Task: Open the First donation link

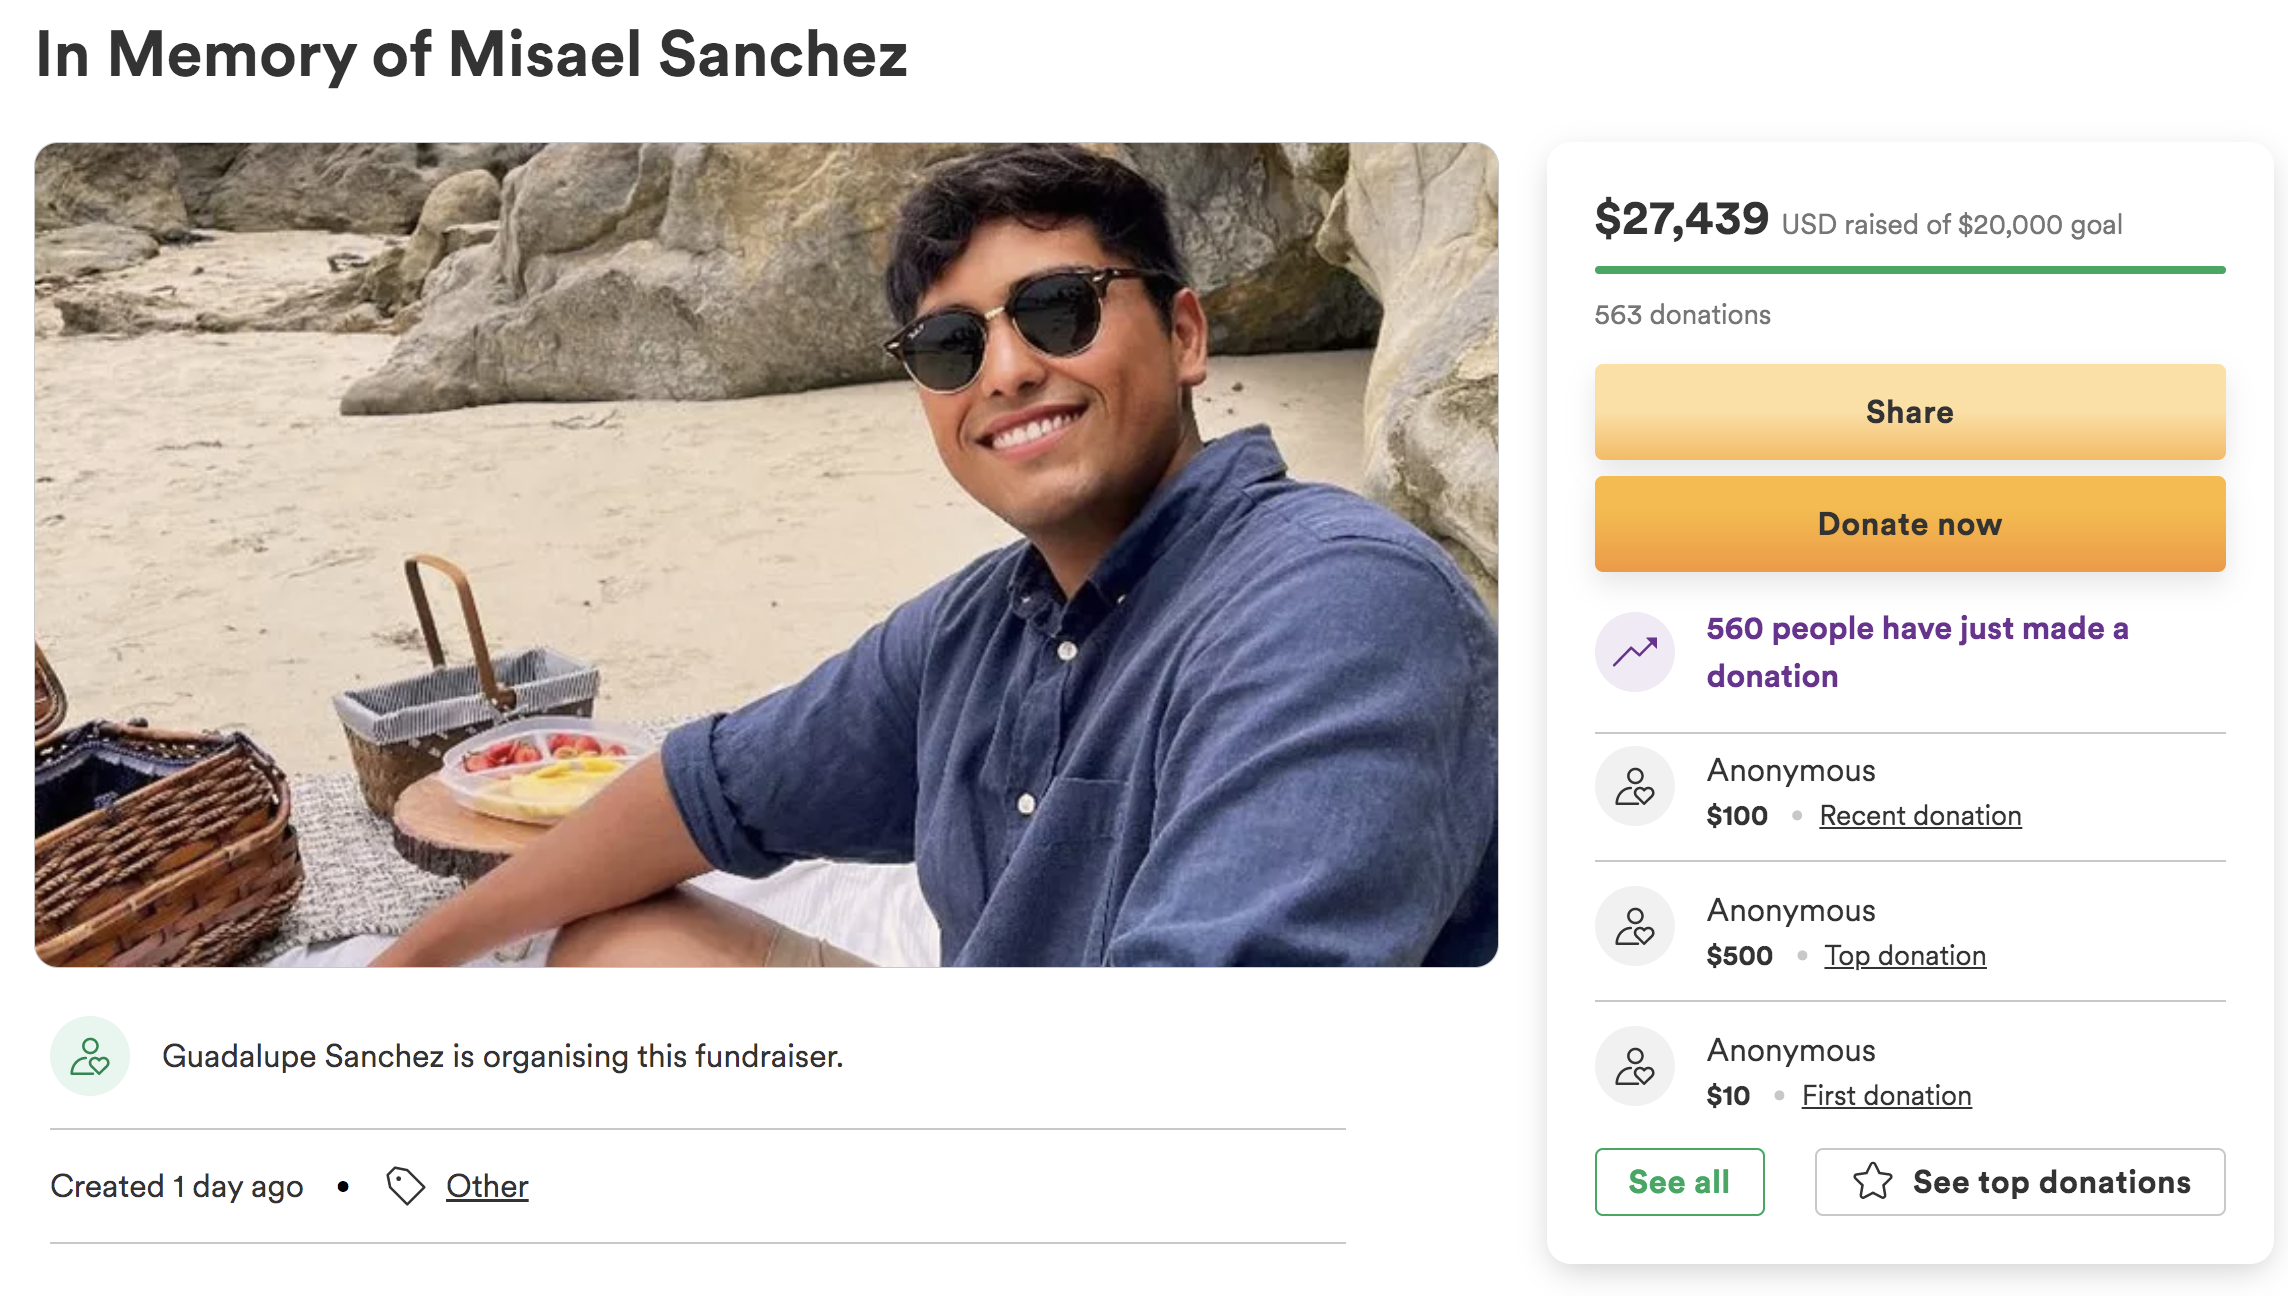Action: 1886,1096
